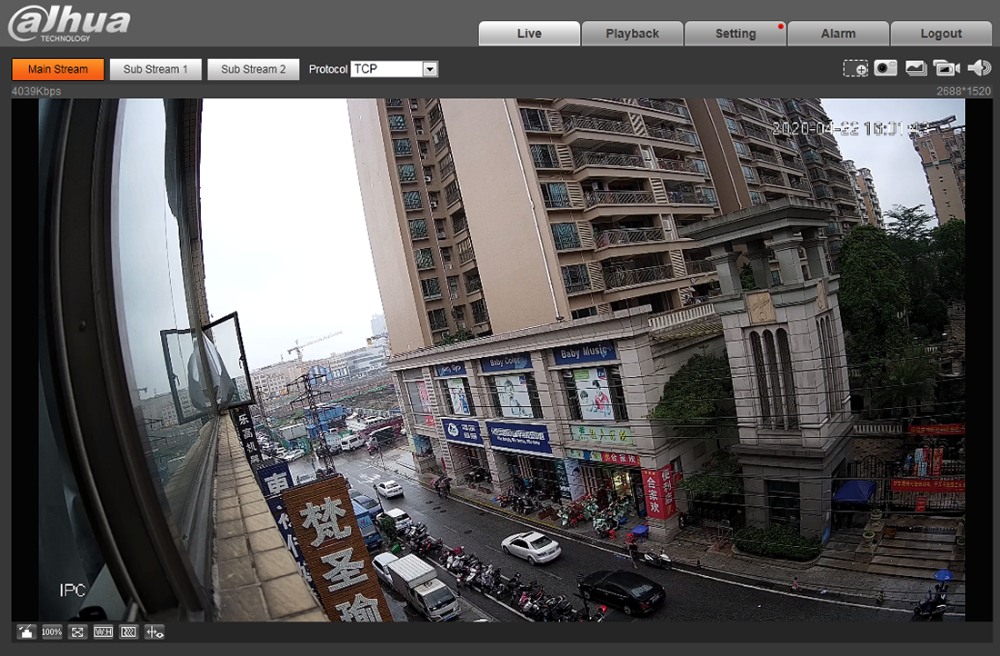Screen dimensions: 1000x656
Task: Click the live video feed
Action: click(x=502, y=360)
